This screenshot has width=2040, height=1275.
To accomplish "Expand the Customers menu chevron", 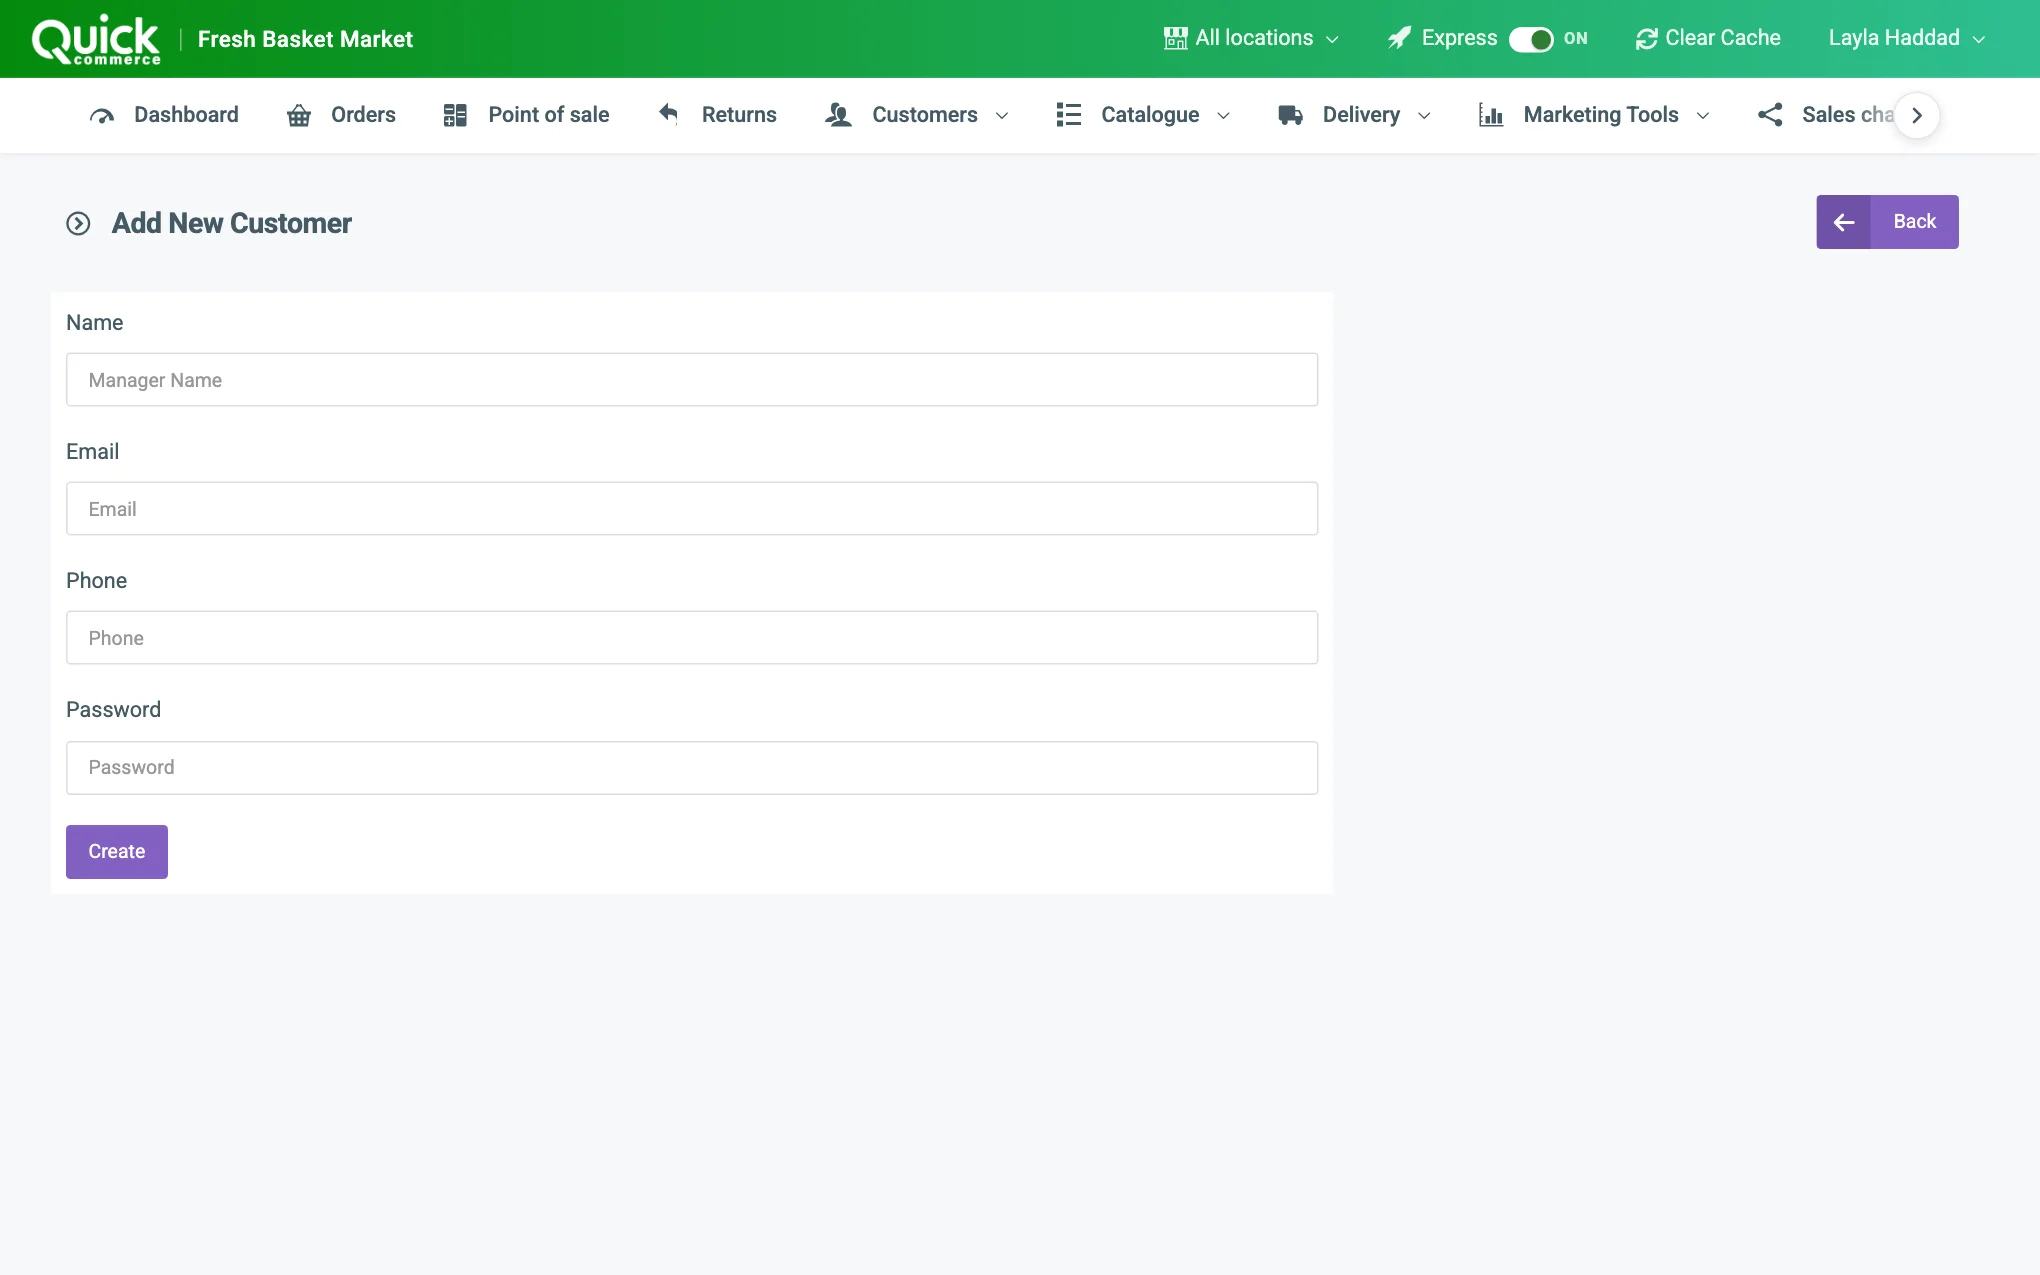I will pos(1002,116).
